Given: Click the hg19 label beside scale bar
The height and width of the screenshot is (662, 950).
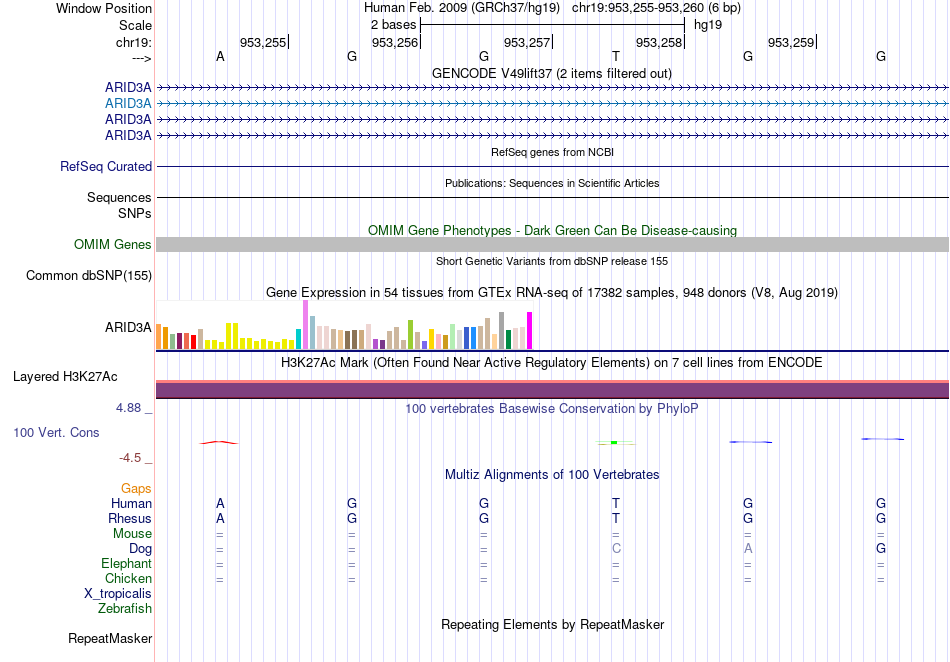Looking at the screenshot, I should (708, 25).
